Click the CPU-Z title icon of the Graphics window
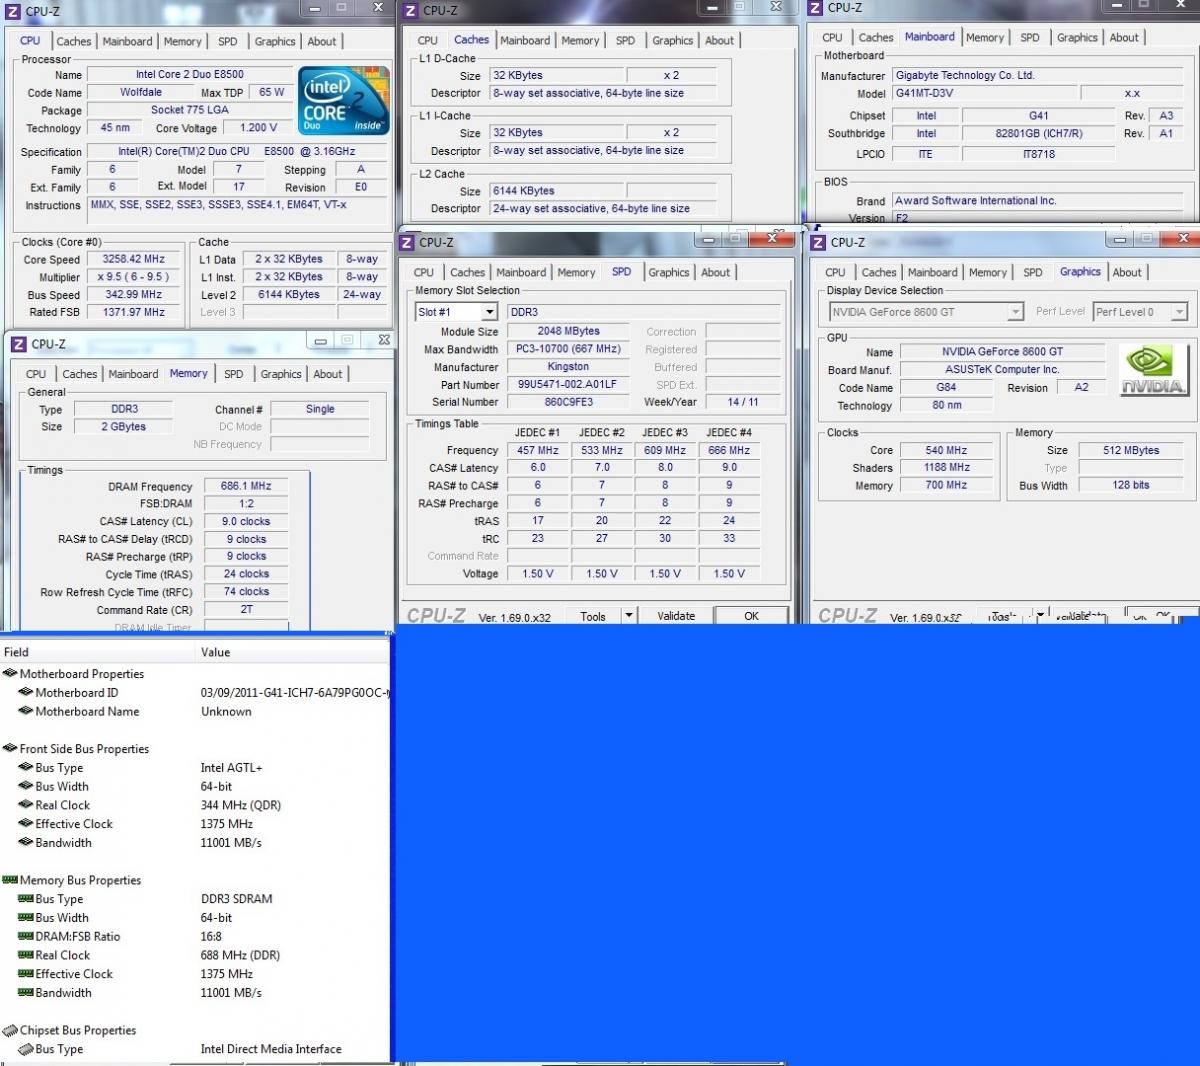Screen dimensions: 1200x1066 coord(818,242)
